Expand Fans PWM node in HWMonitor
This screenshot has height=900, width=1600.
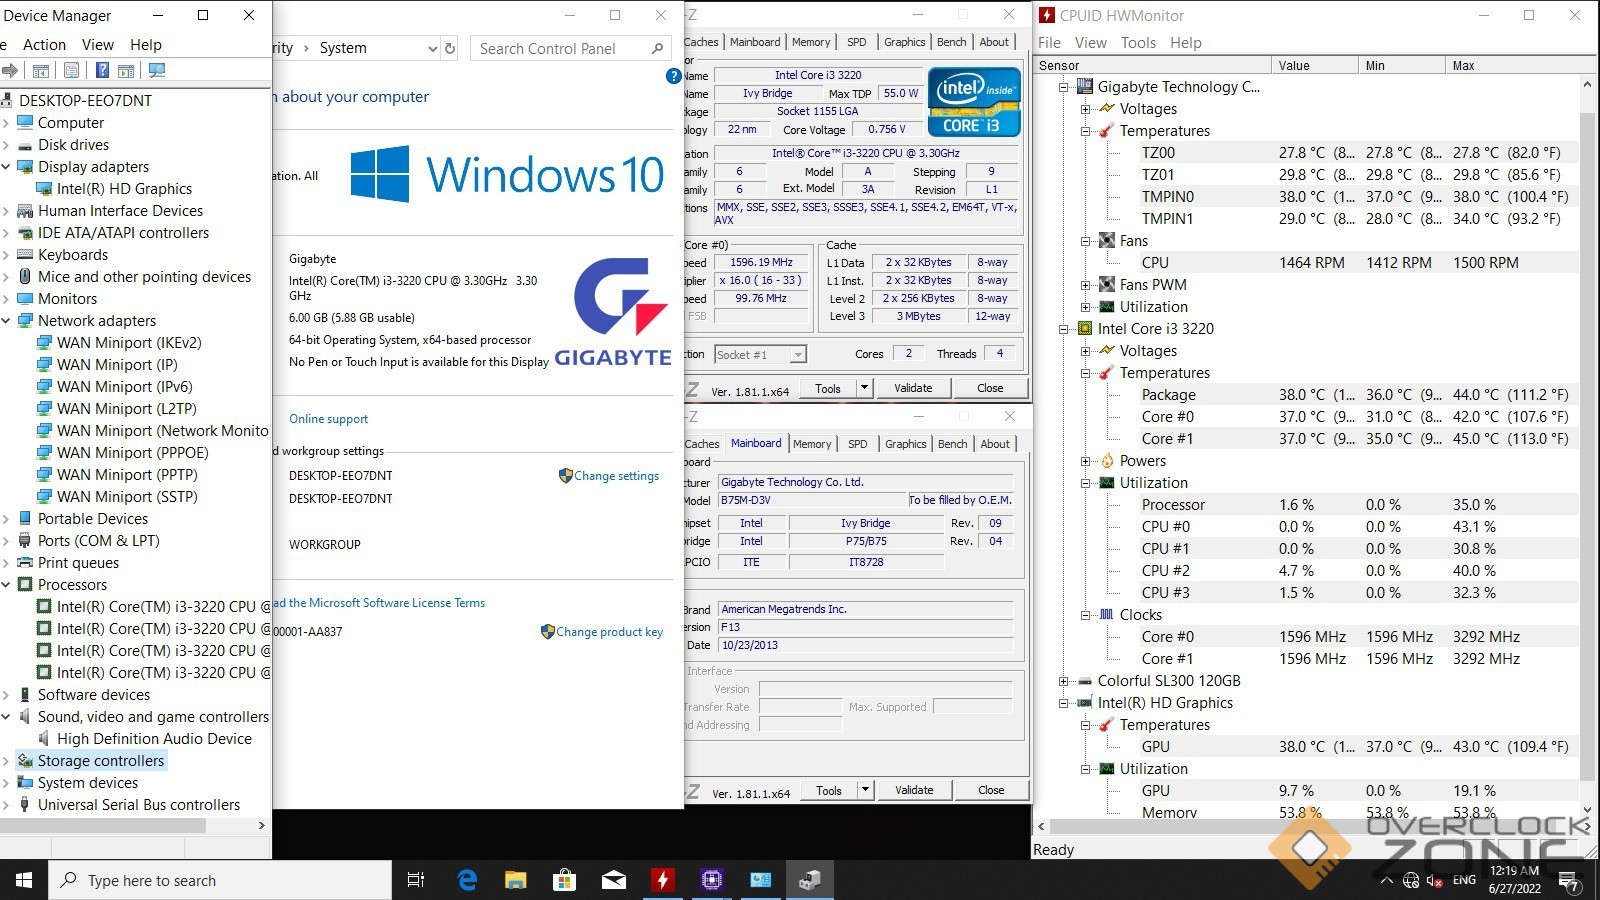tap(1086, 285)
